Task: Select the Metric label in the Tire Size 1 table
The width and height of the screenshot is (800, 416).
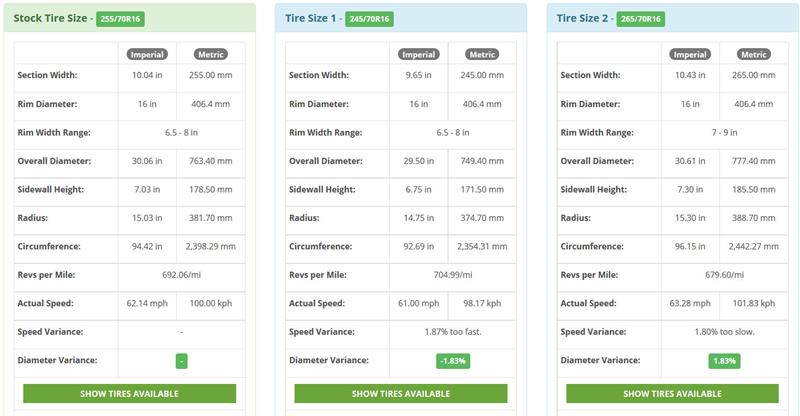Action: 482,54
